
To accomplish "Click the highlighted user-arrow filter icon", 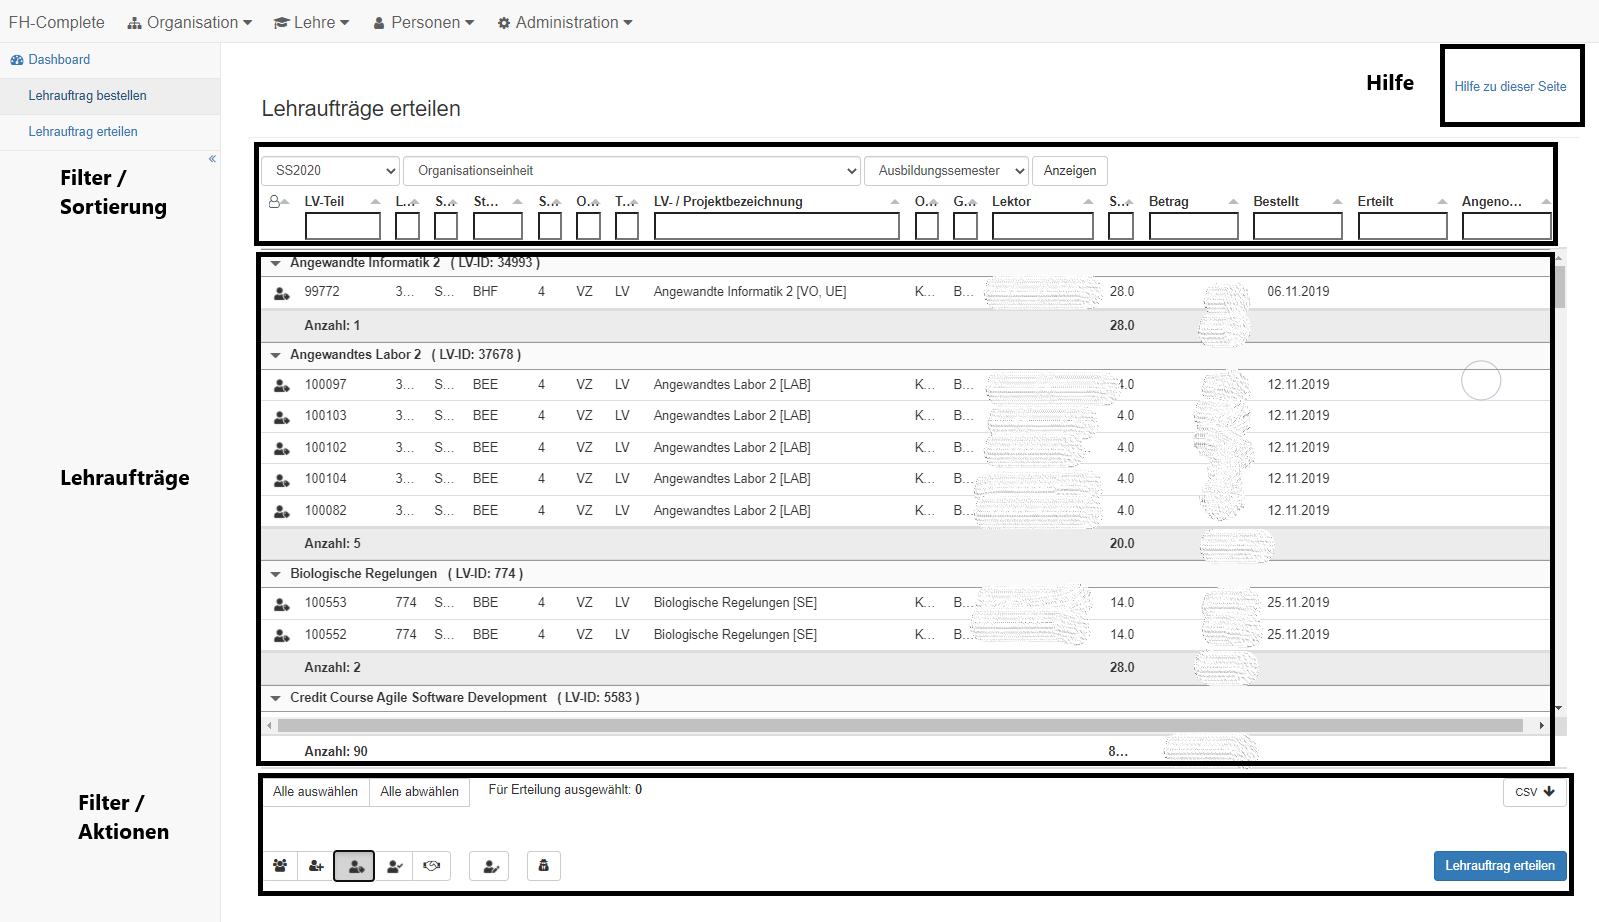I will coord(354,866).
